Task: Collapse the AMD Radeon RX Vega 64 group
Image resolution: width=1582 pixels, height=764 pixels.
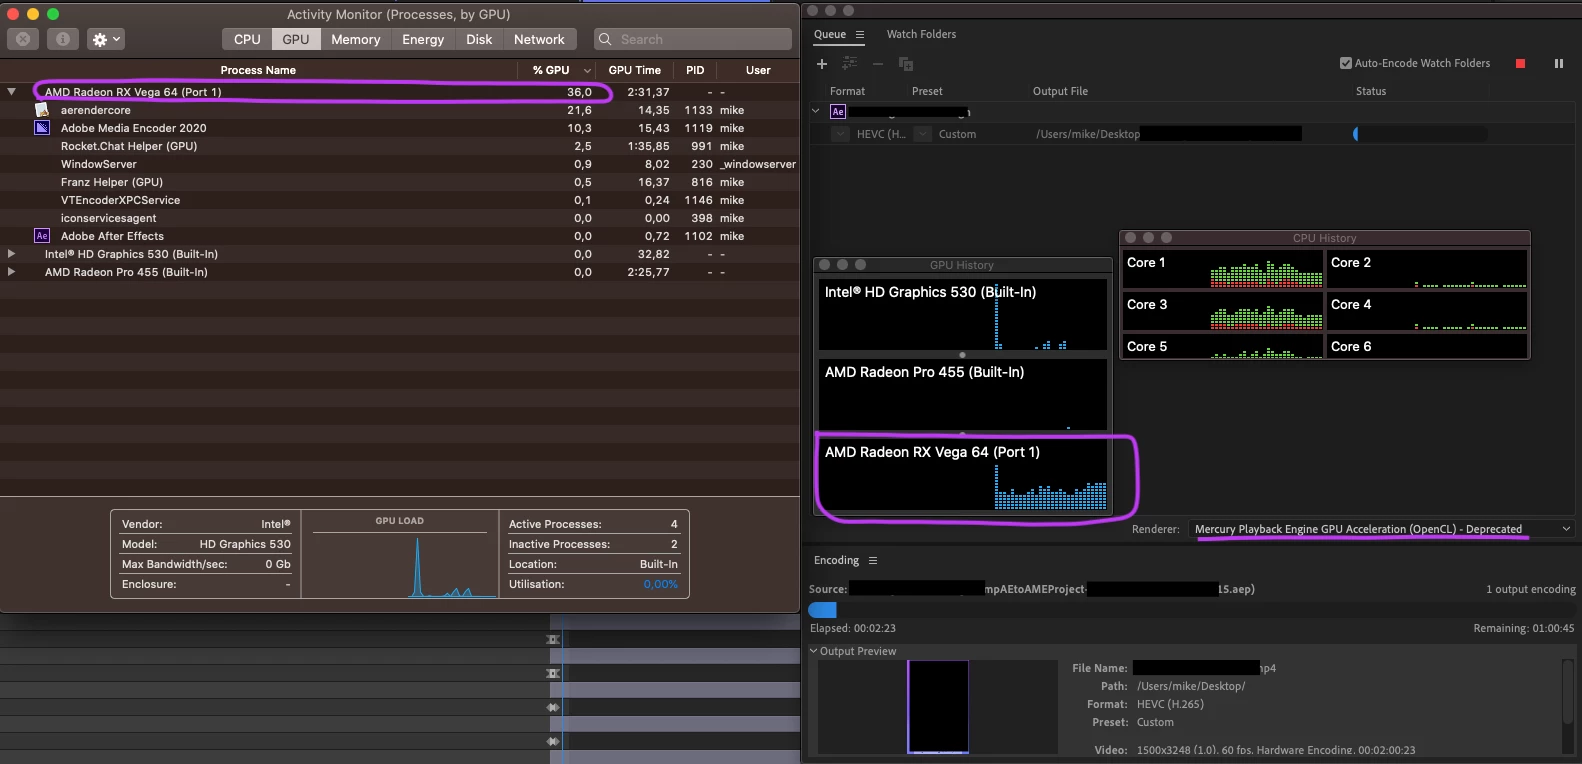Action: [12, 91]
